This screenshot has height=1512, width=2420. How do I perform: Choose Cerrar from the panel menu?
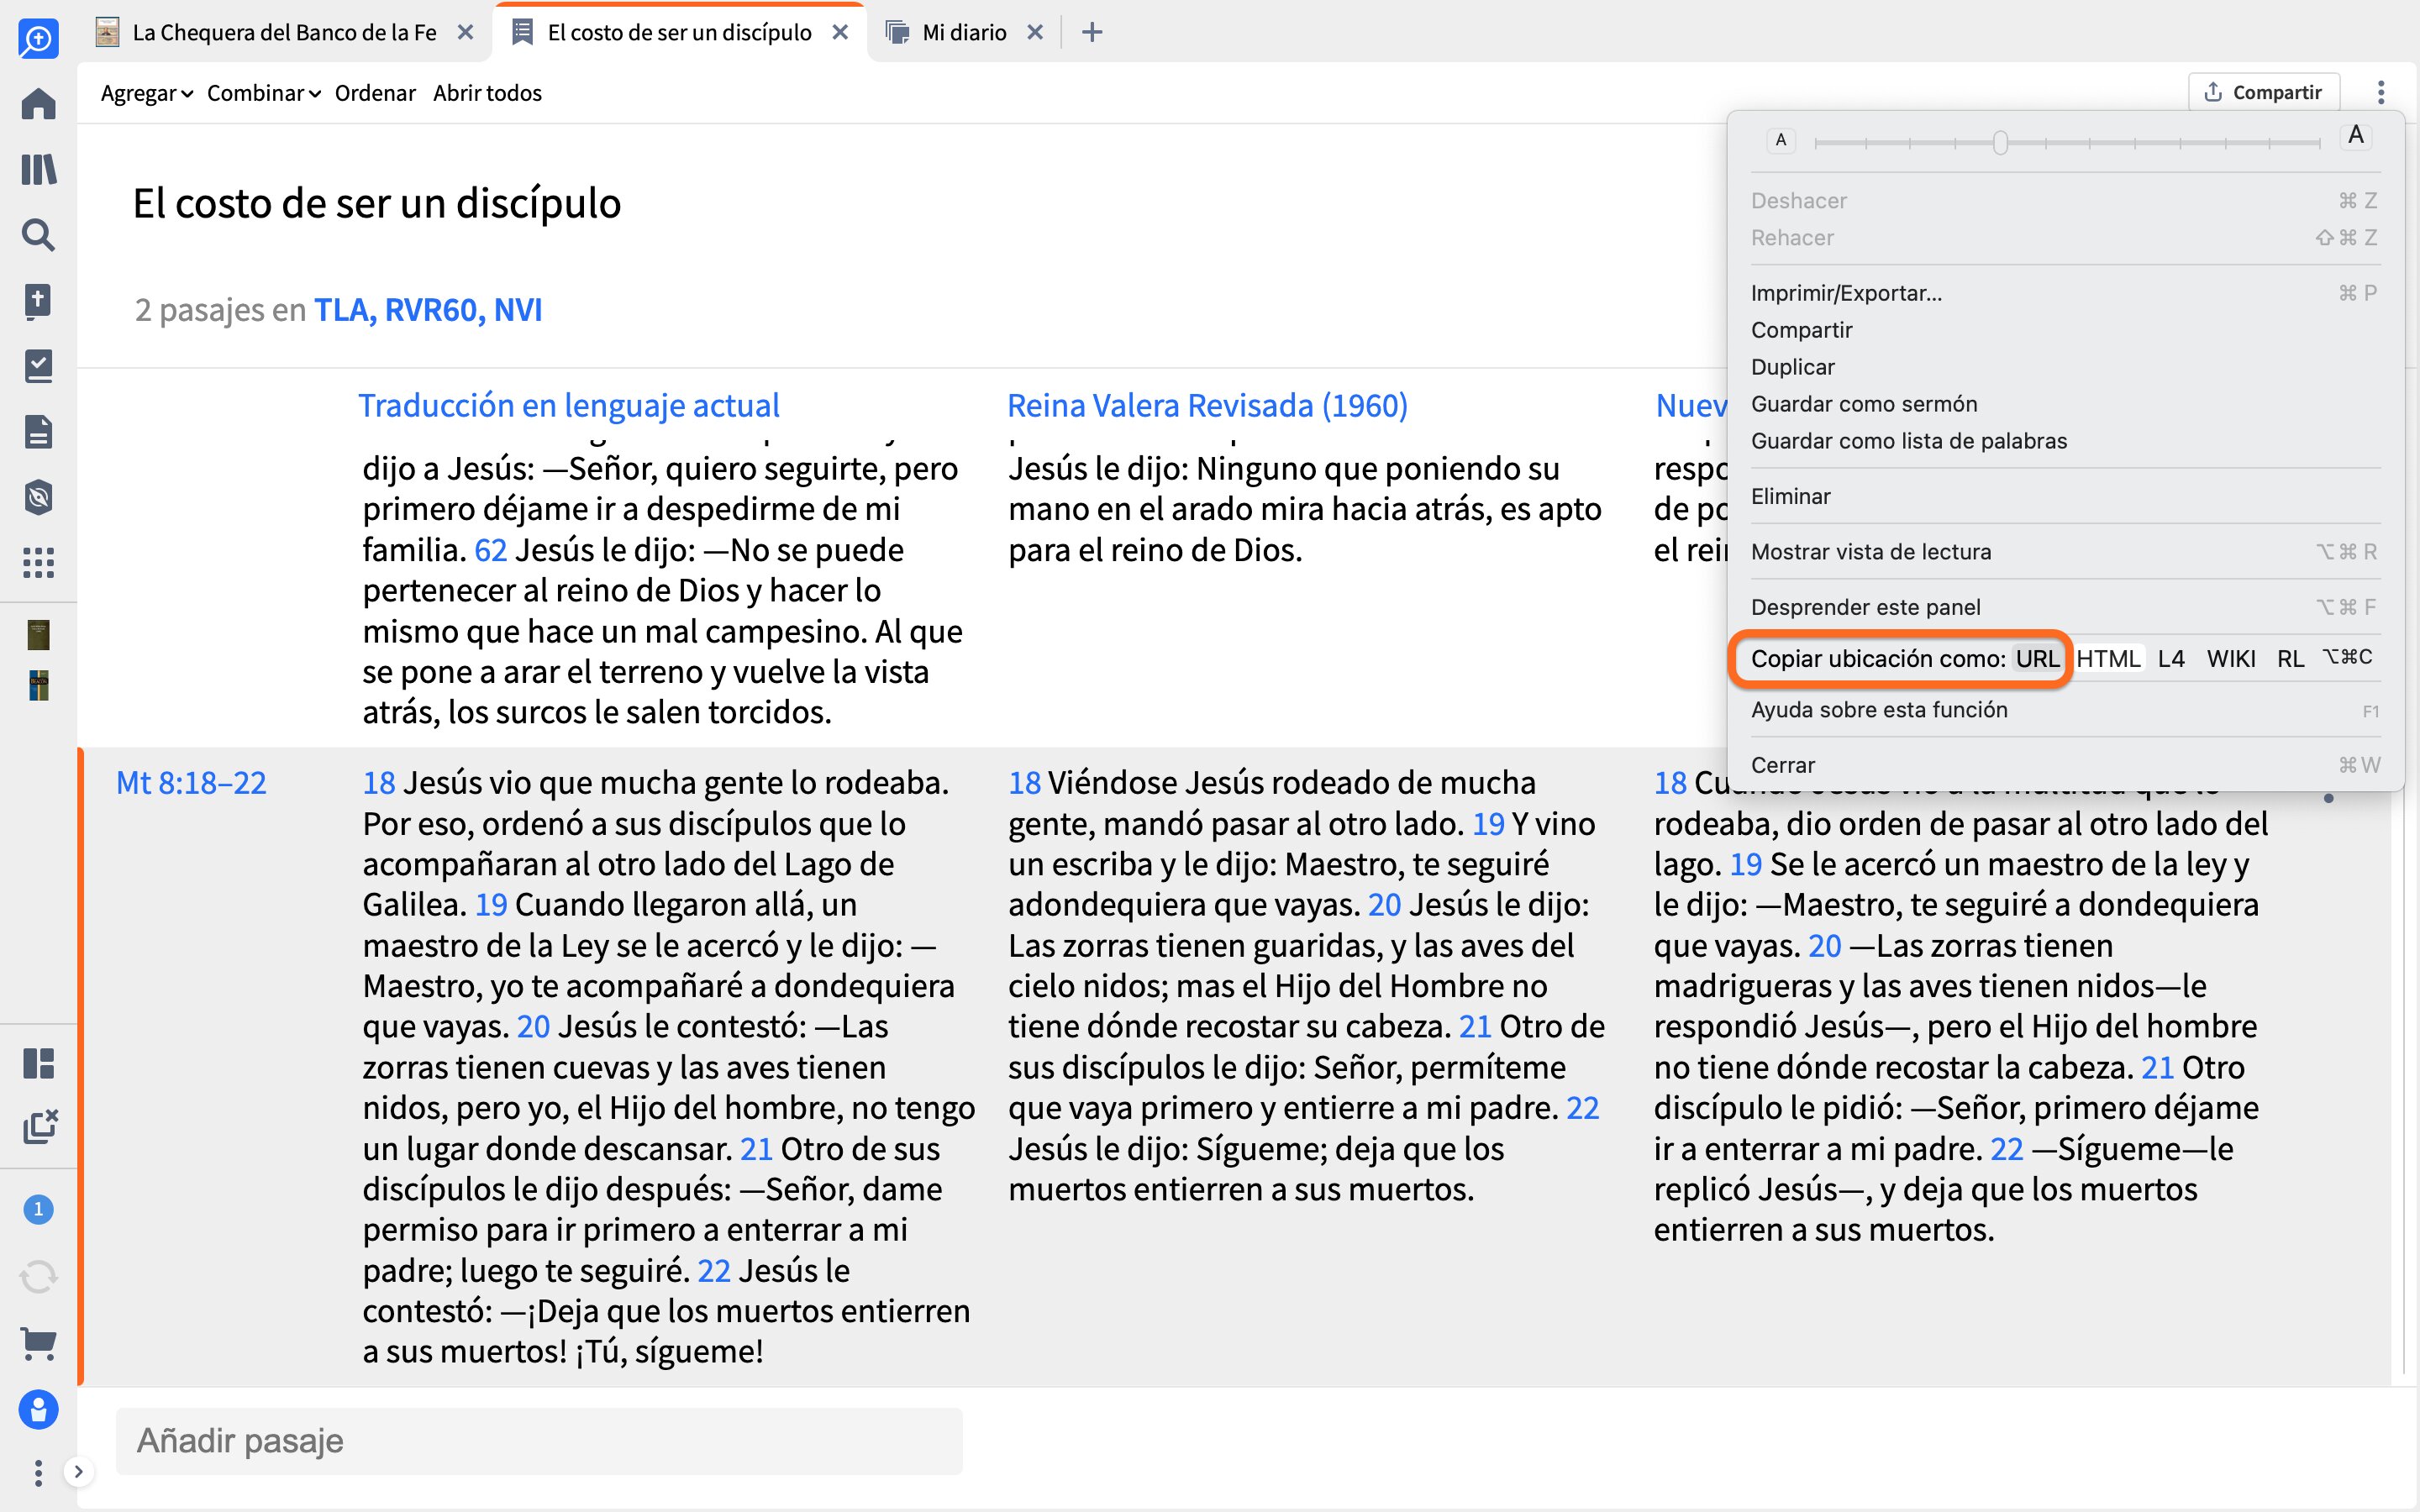[x=2064, y=765]
